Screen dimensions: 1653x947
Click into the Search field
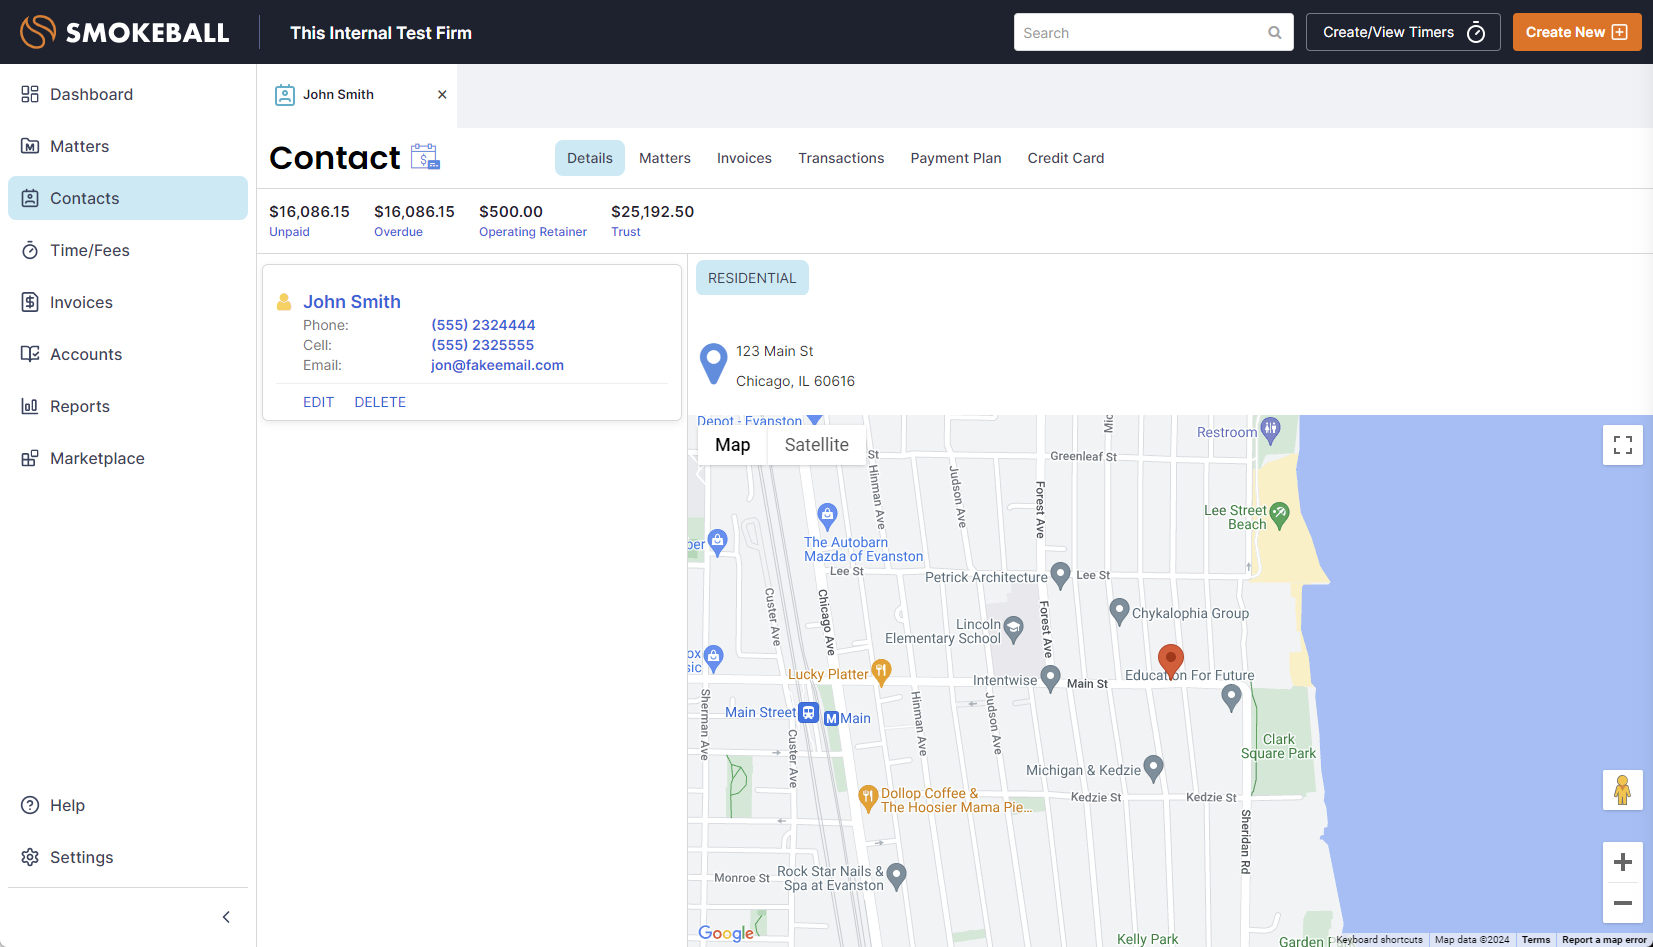coord(1153,32)
